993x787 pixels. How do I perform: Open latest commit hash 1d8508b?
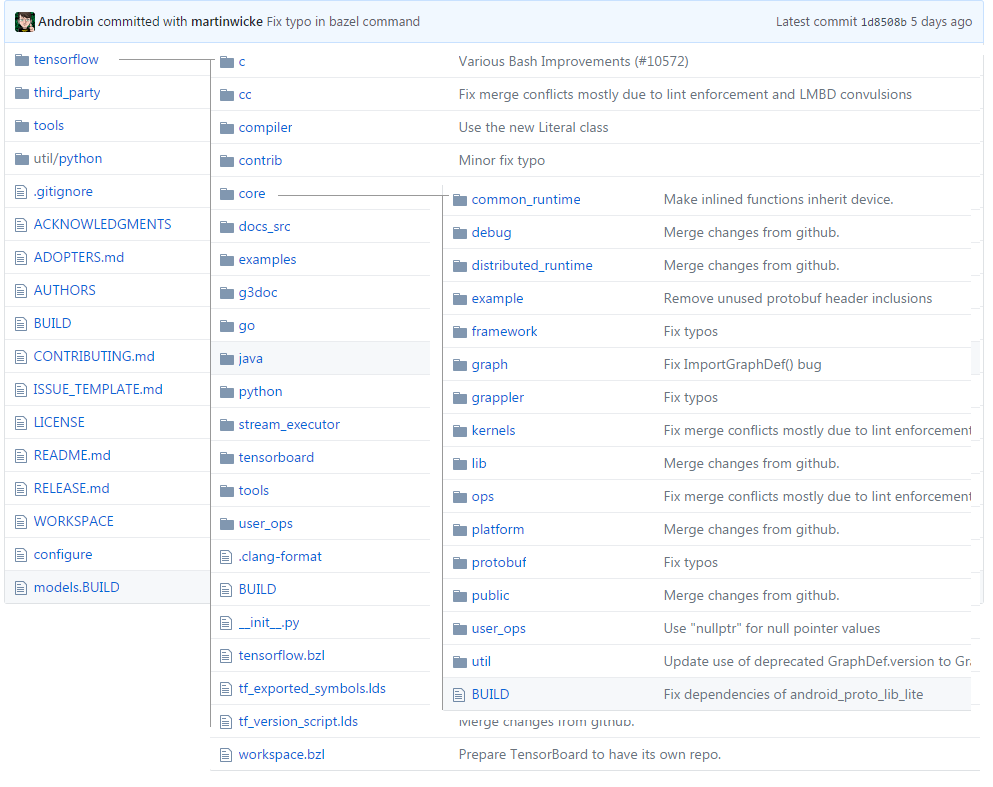pyautogui.click(x=883, y=22)
